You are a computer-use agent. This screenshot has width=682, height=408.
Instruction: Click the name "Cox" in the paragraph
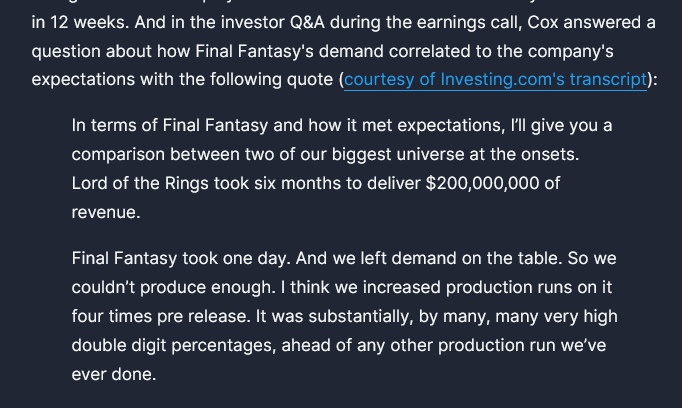pyautogui.click(x=542, y=22)
